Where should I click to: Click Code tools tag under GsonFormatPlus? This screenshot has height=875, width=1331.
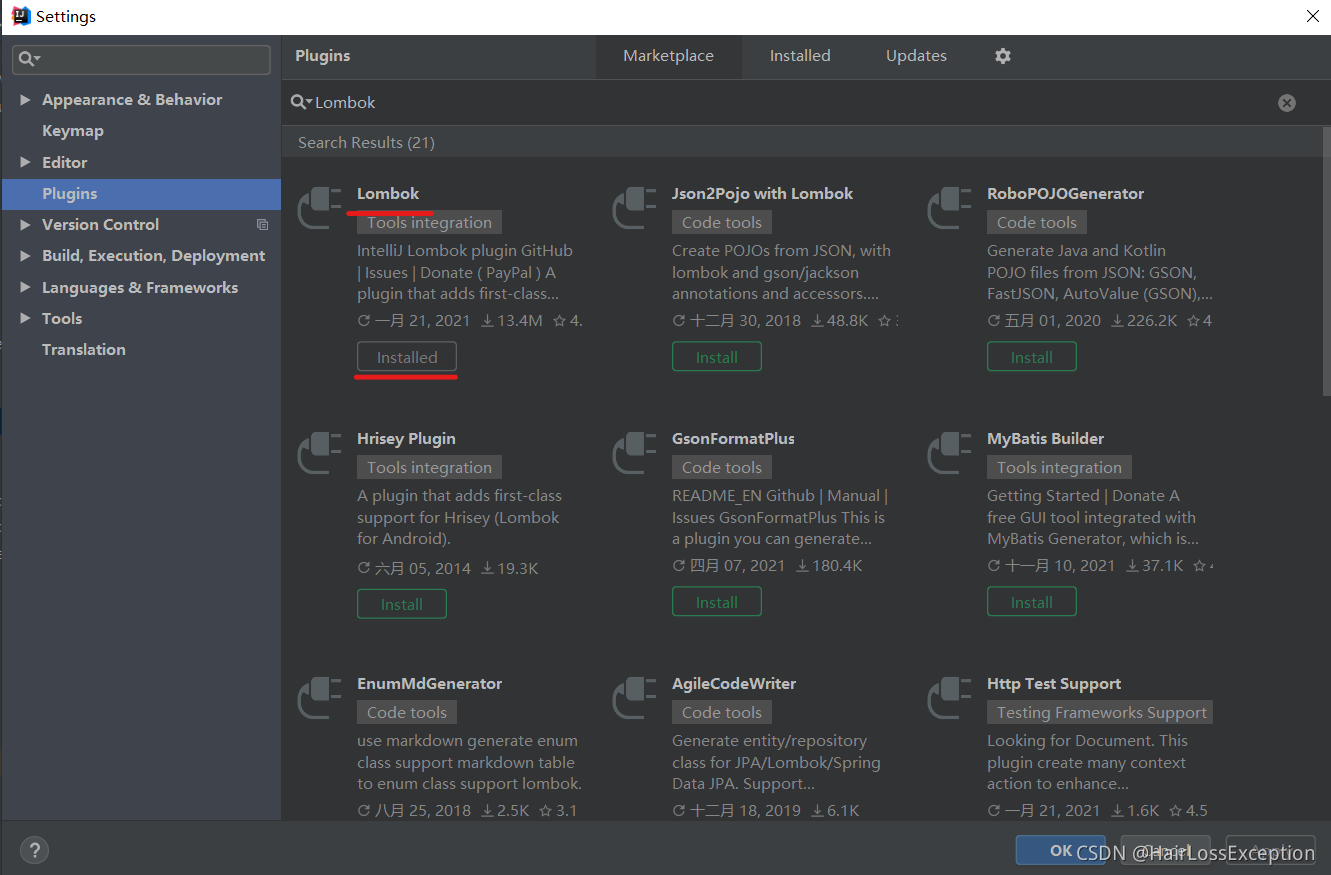[722, 468]
